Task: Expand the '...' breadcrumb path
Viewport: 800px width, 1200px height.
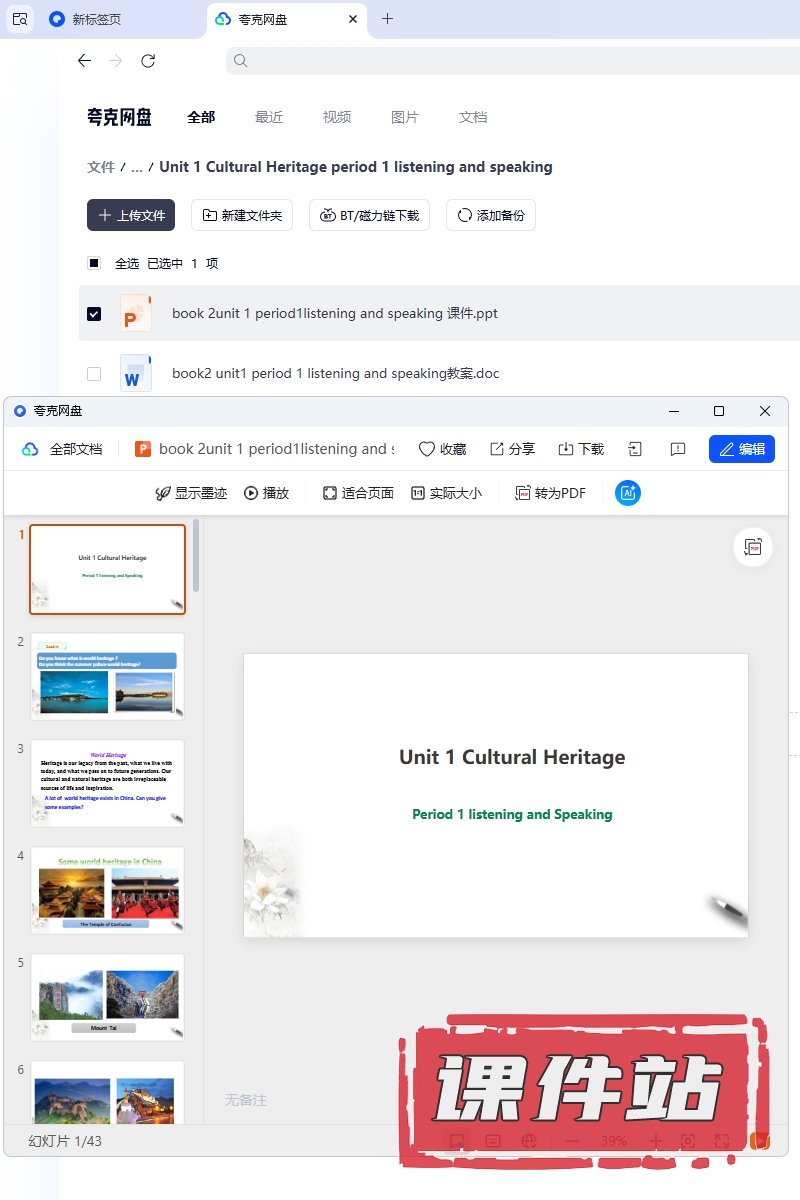Action: (x=137, y=167)
